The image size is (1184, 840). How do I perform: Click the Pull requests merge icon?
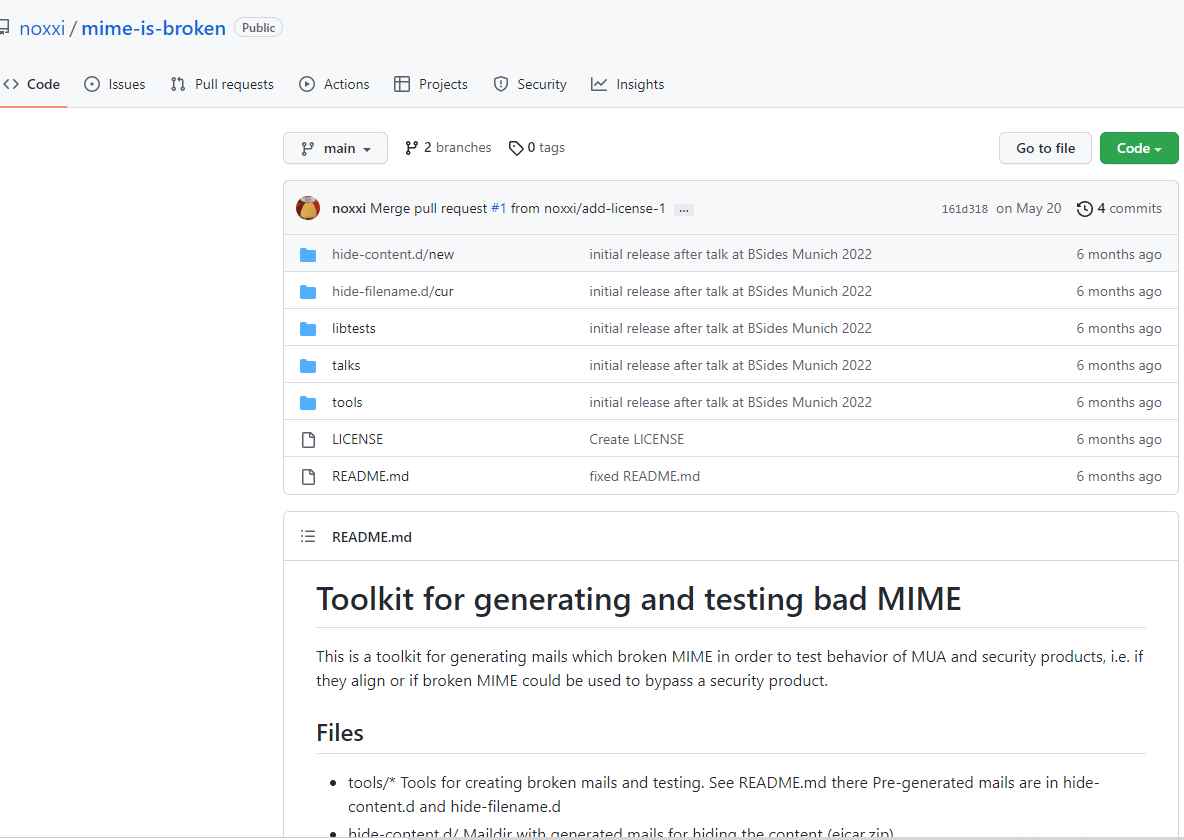click(x=178, y=84)
